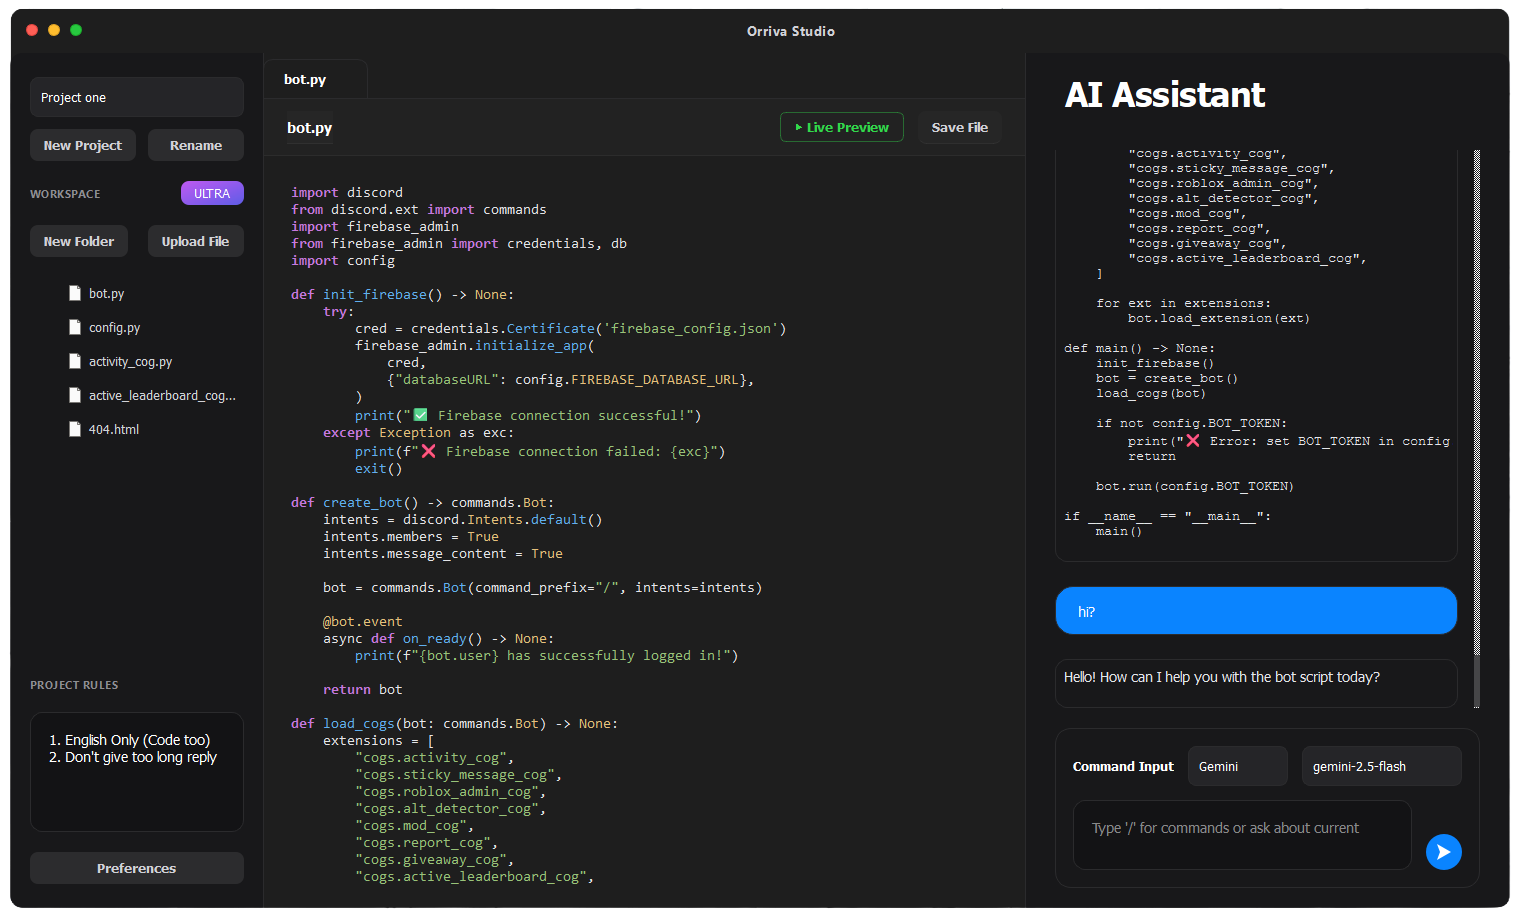Save the bot.py file
Screen dimensions: 1519x914
[x=959, y=127]
